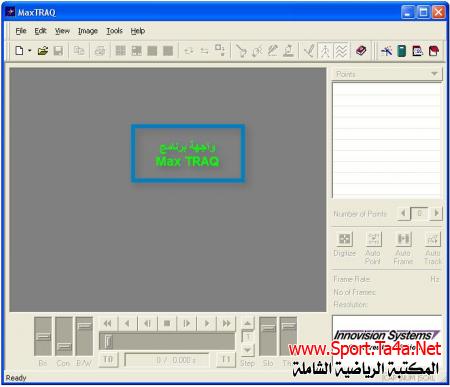Open the Edit menu

click(x=40, y=31)
